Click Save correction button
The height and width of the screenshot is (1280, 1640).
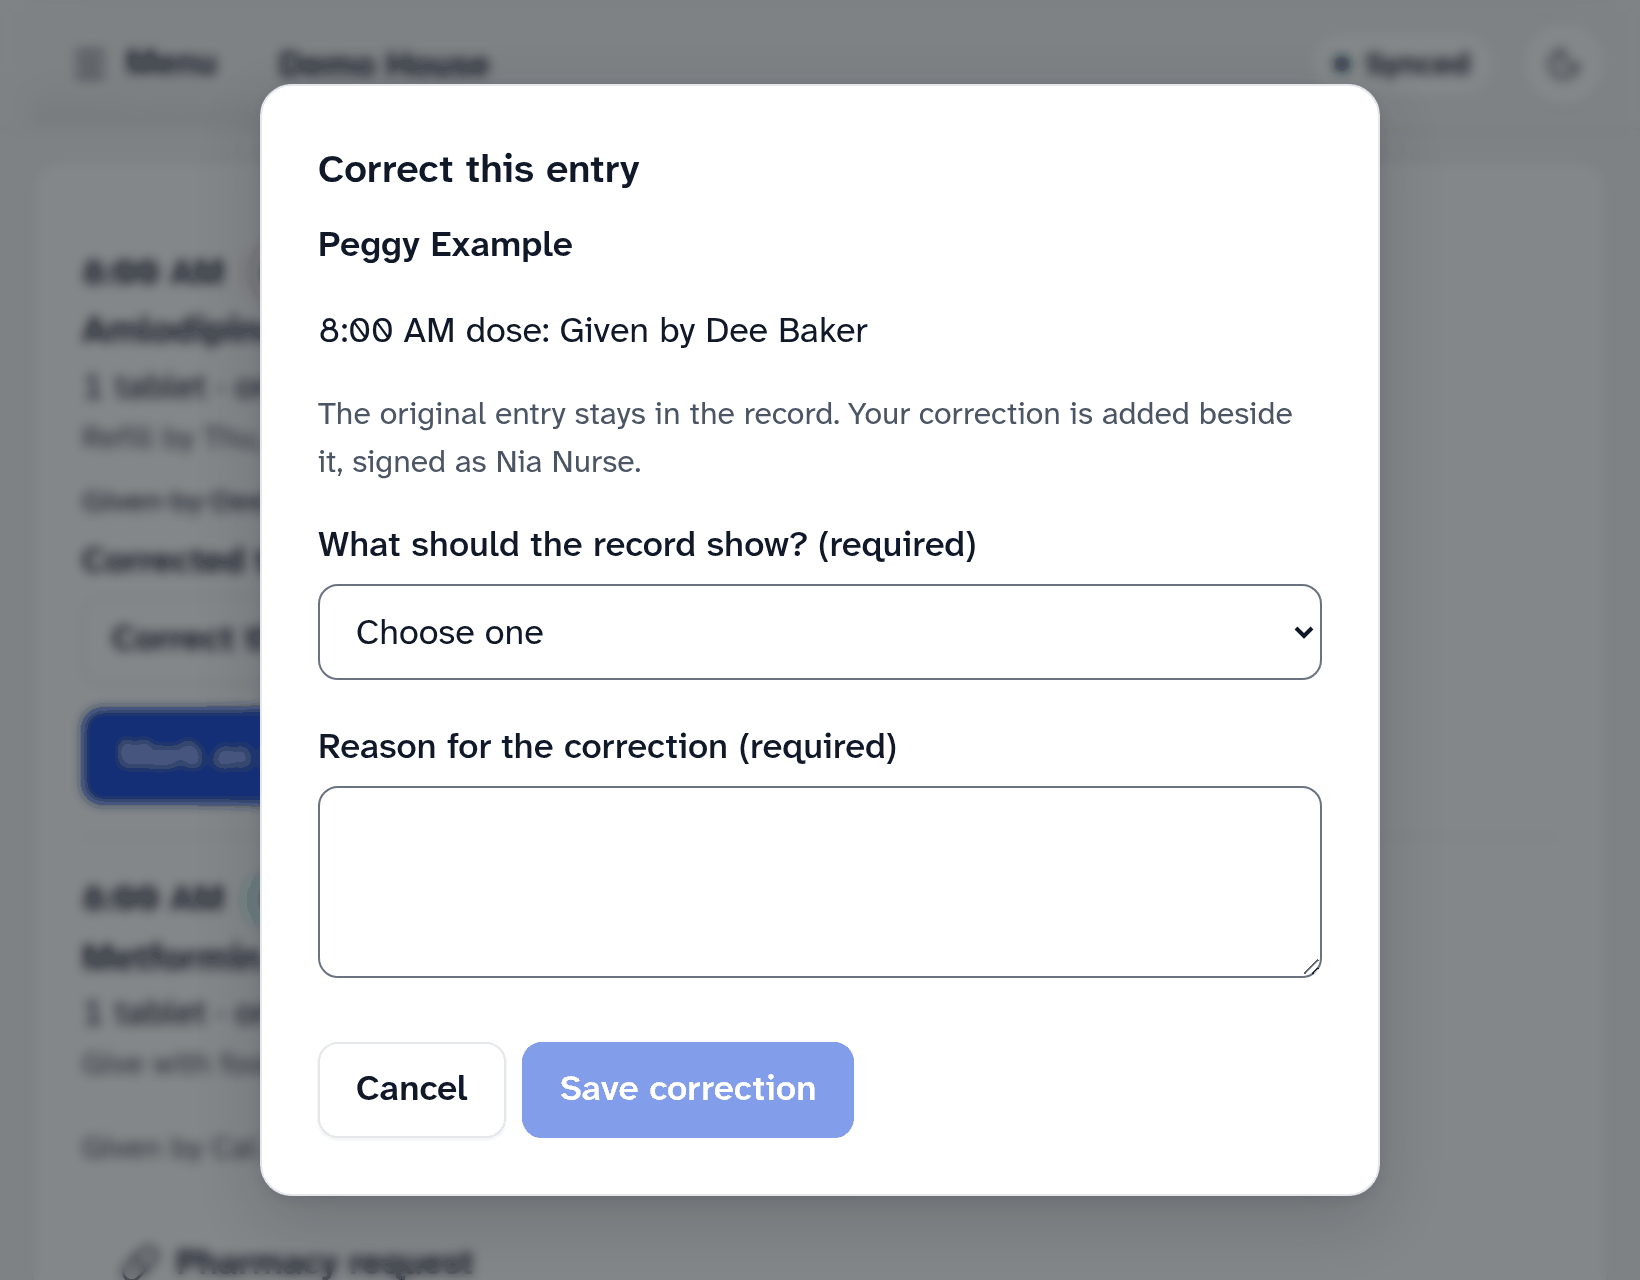[x=688, y=1089]
